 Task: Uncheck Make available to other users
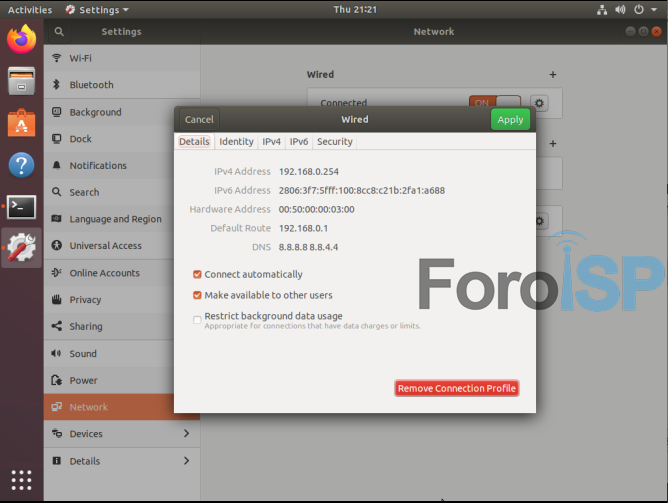[197, 295]
